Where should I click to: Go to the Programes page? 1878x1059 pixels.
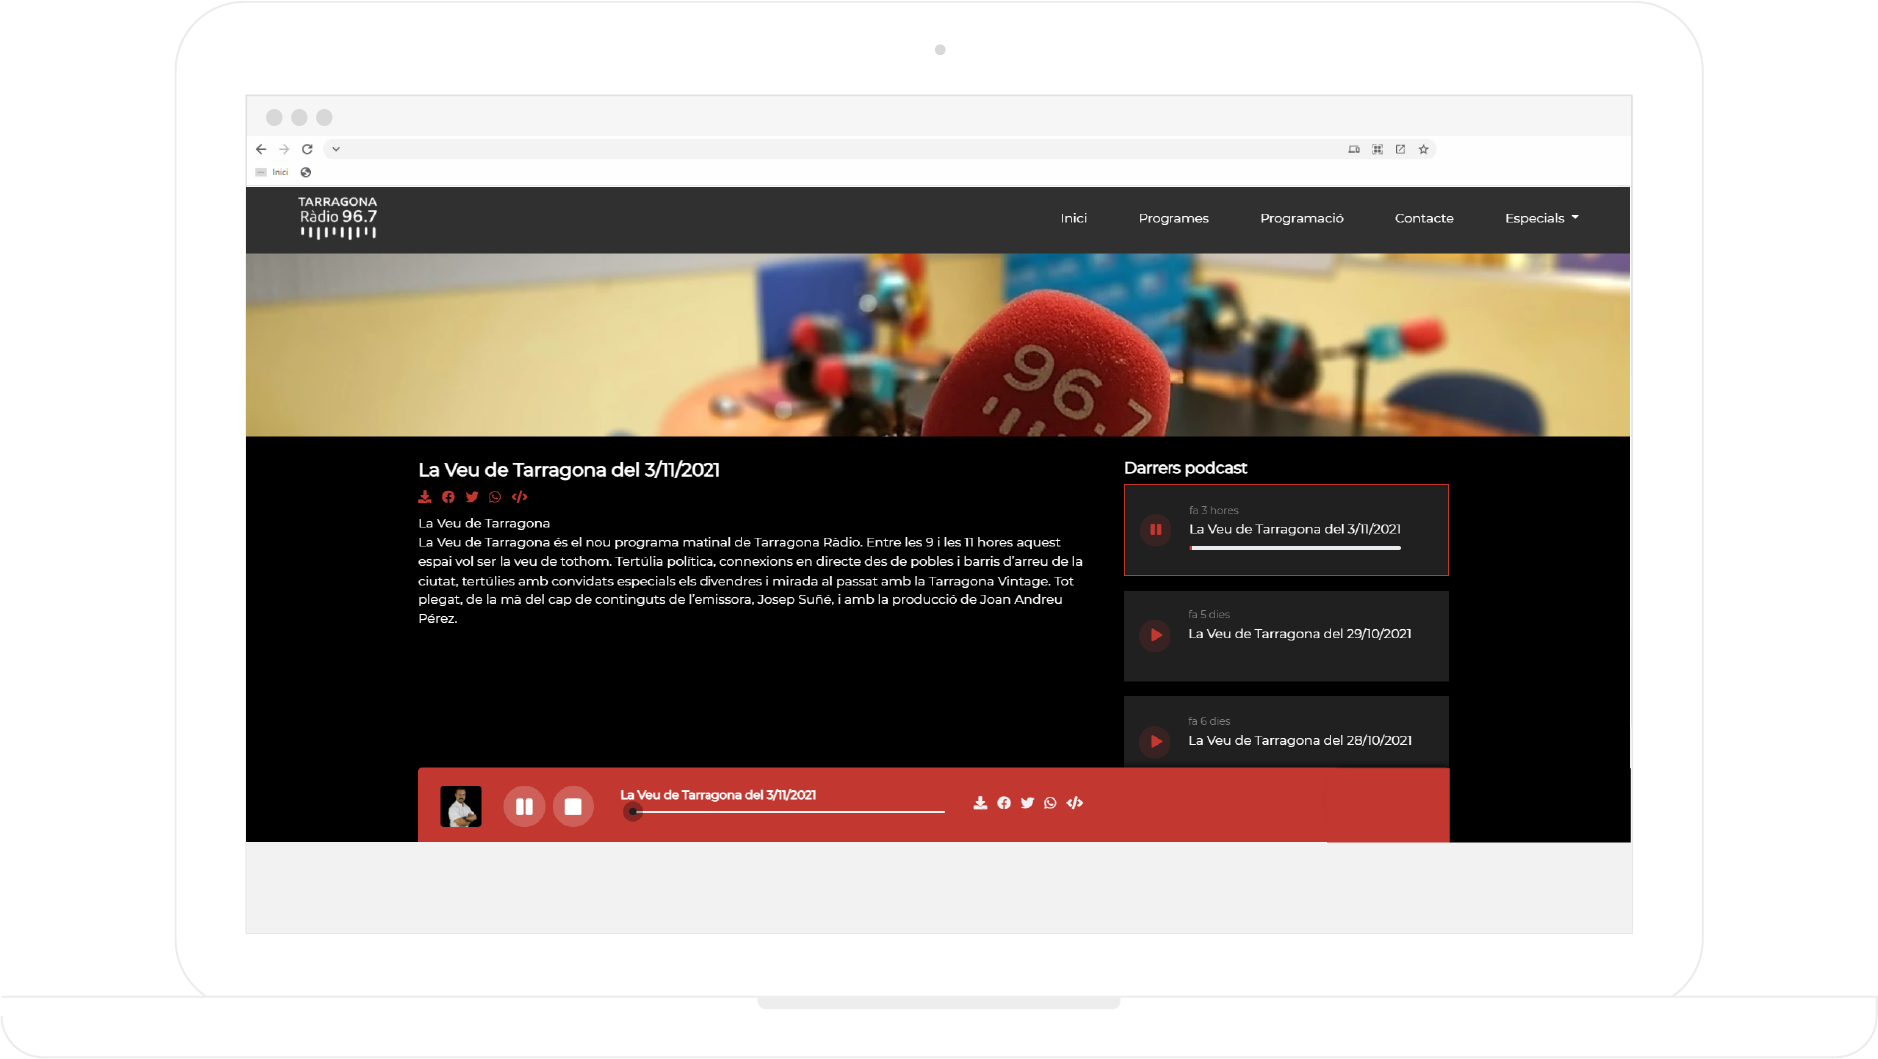[1173, 218]
